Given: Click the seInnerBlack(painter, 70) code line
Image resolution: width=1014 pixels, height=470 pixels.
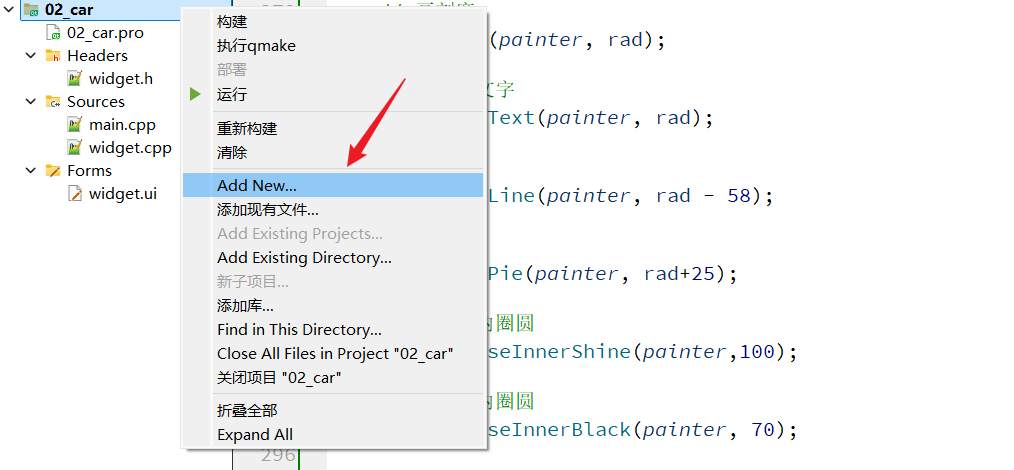Looking at the screenshot, I should [643, 429].
